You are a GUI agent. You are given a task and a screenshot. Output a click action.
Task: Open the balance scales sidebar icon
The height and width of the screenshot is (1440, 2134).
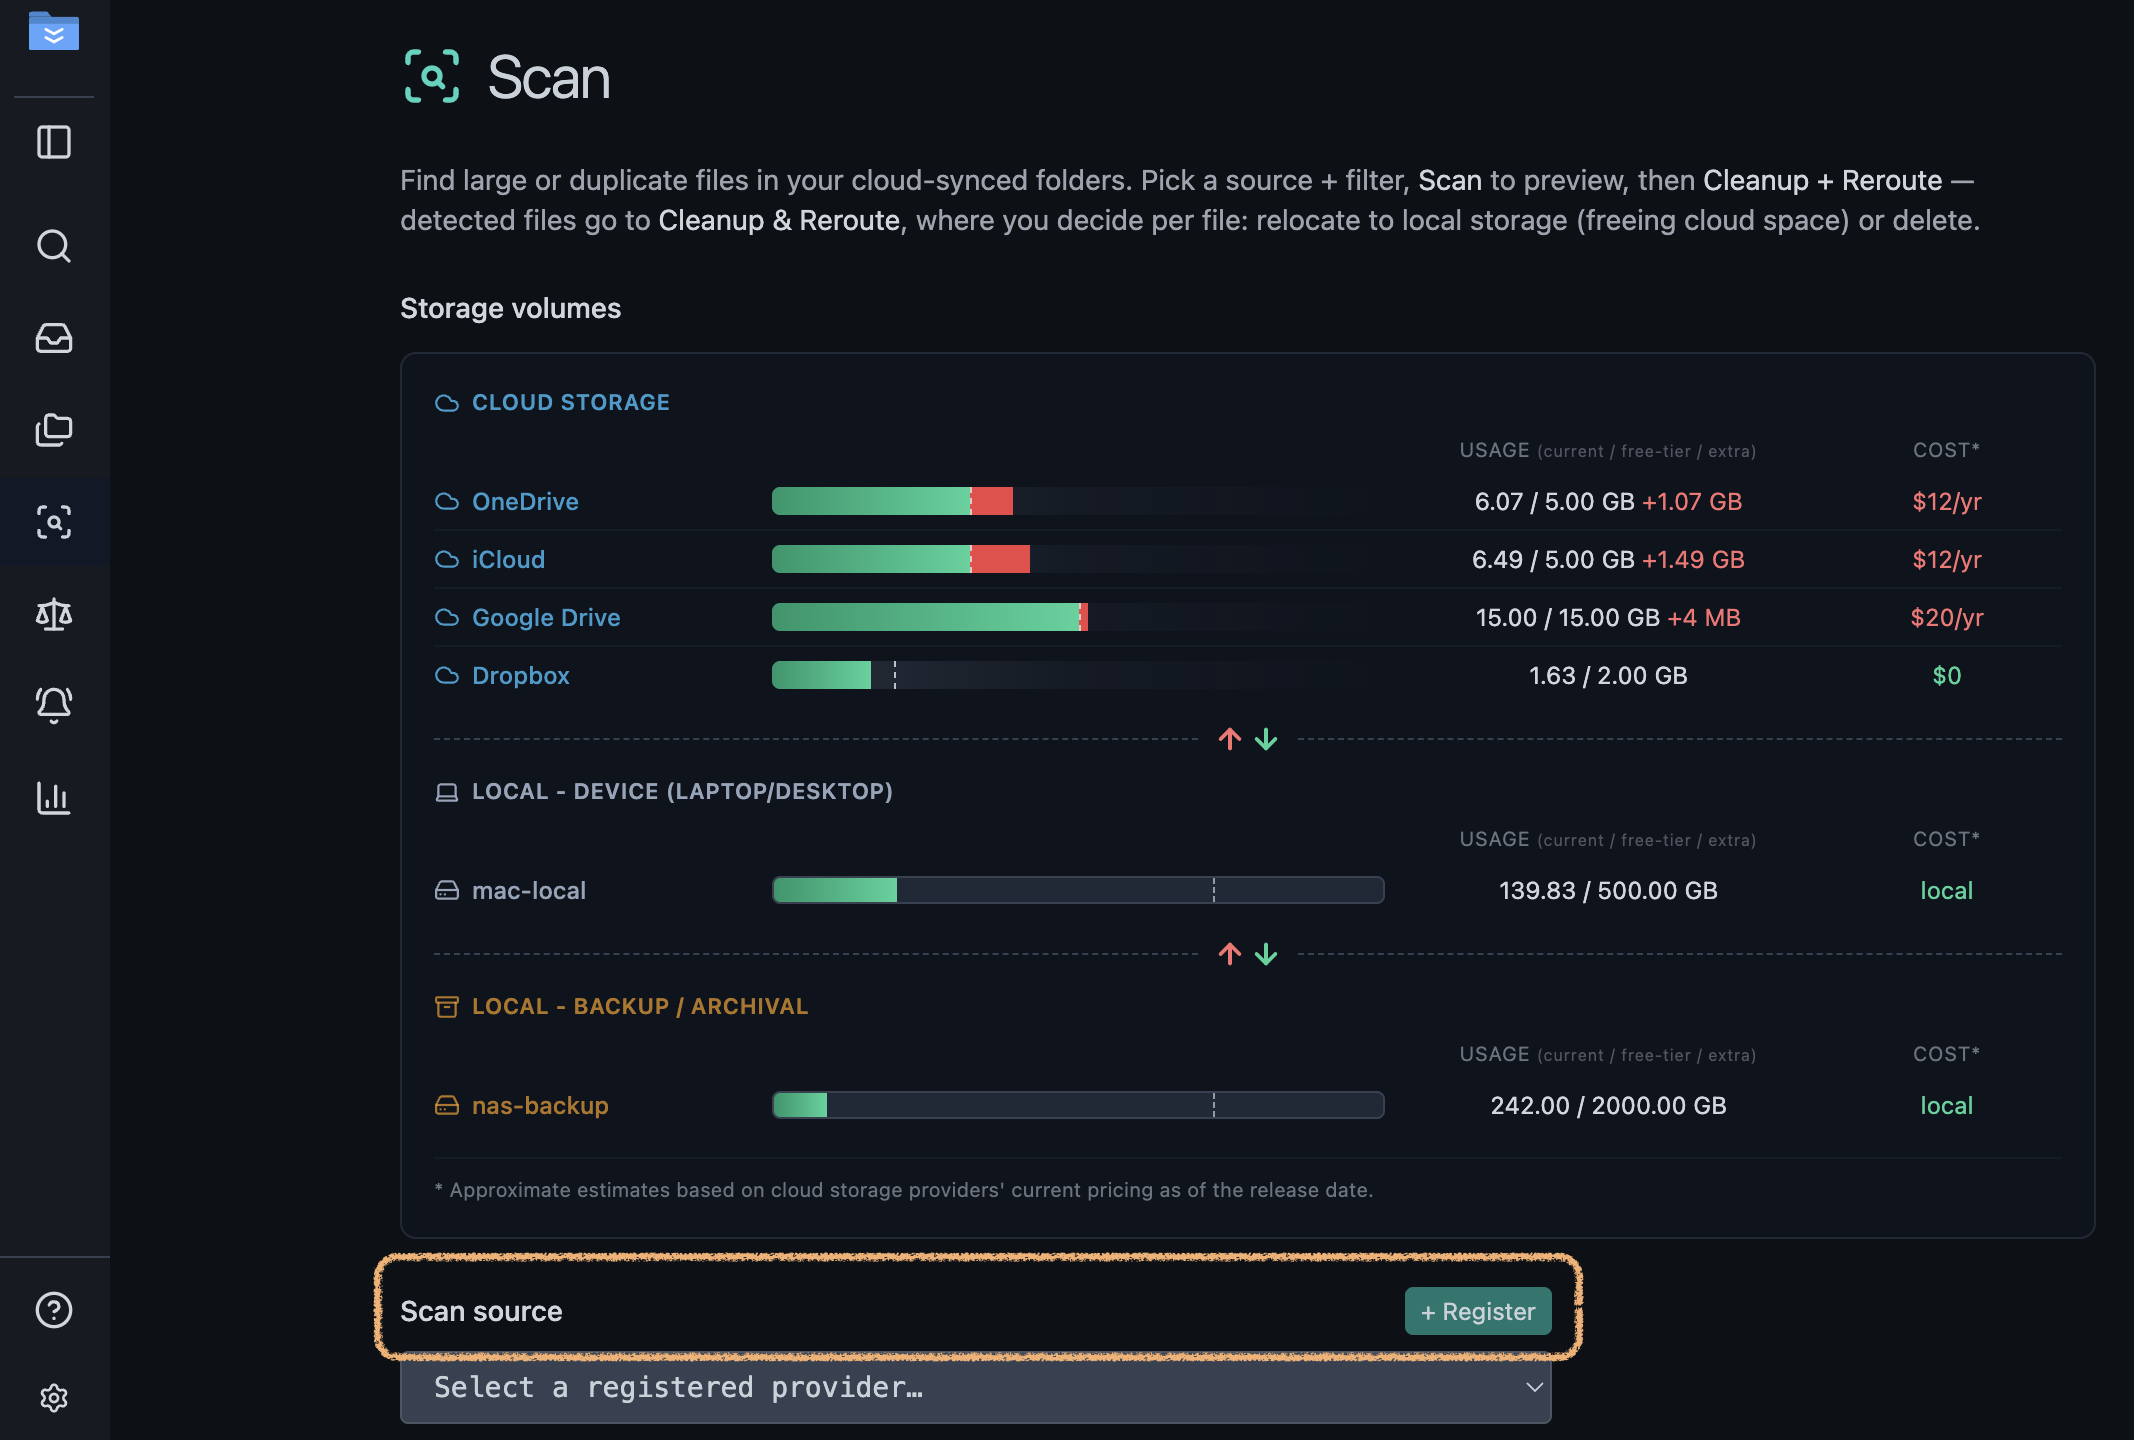coord(54,614)
